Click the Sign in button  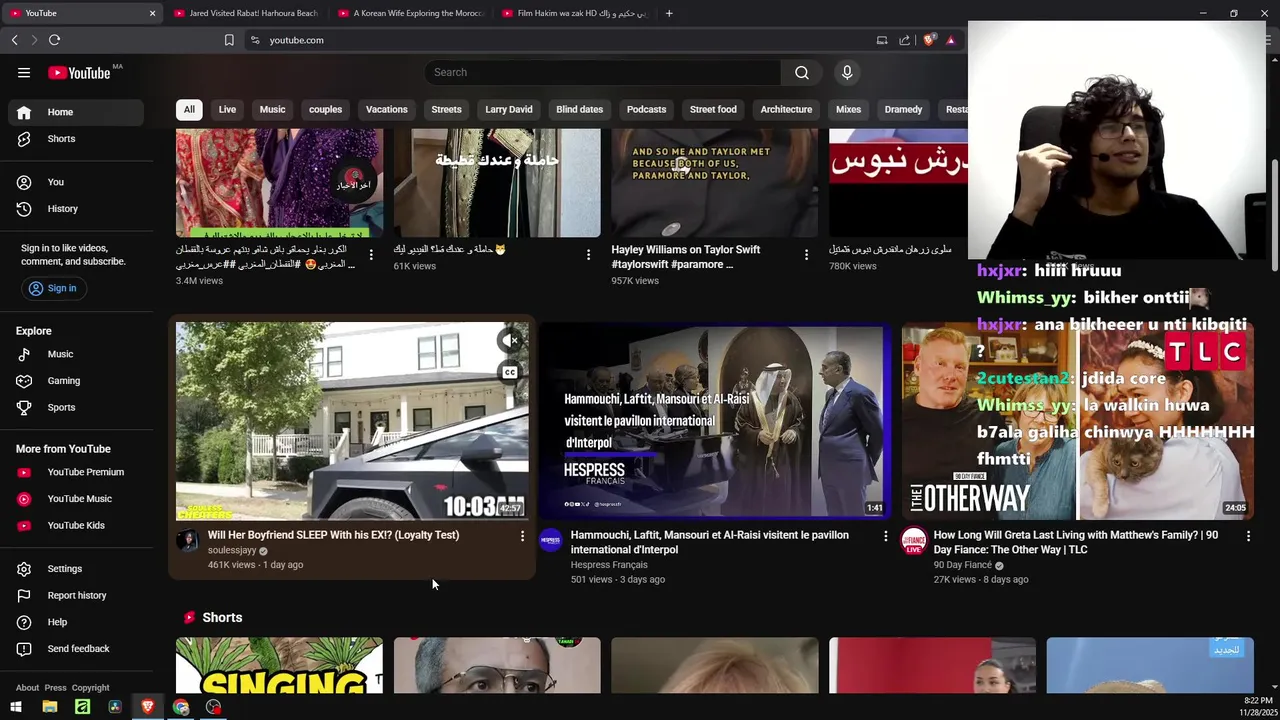[53, 288]
